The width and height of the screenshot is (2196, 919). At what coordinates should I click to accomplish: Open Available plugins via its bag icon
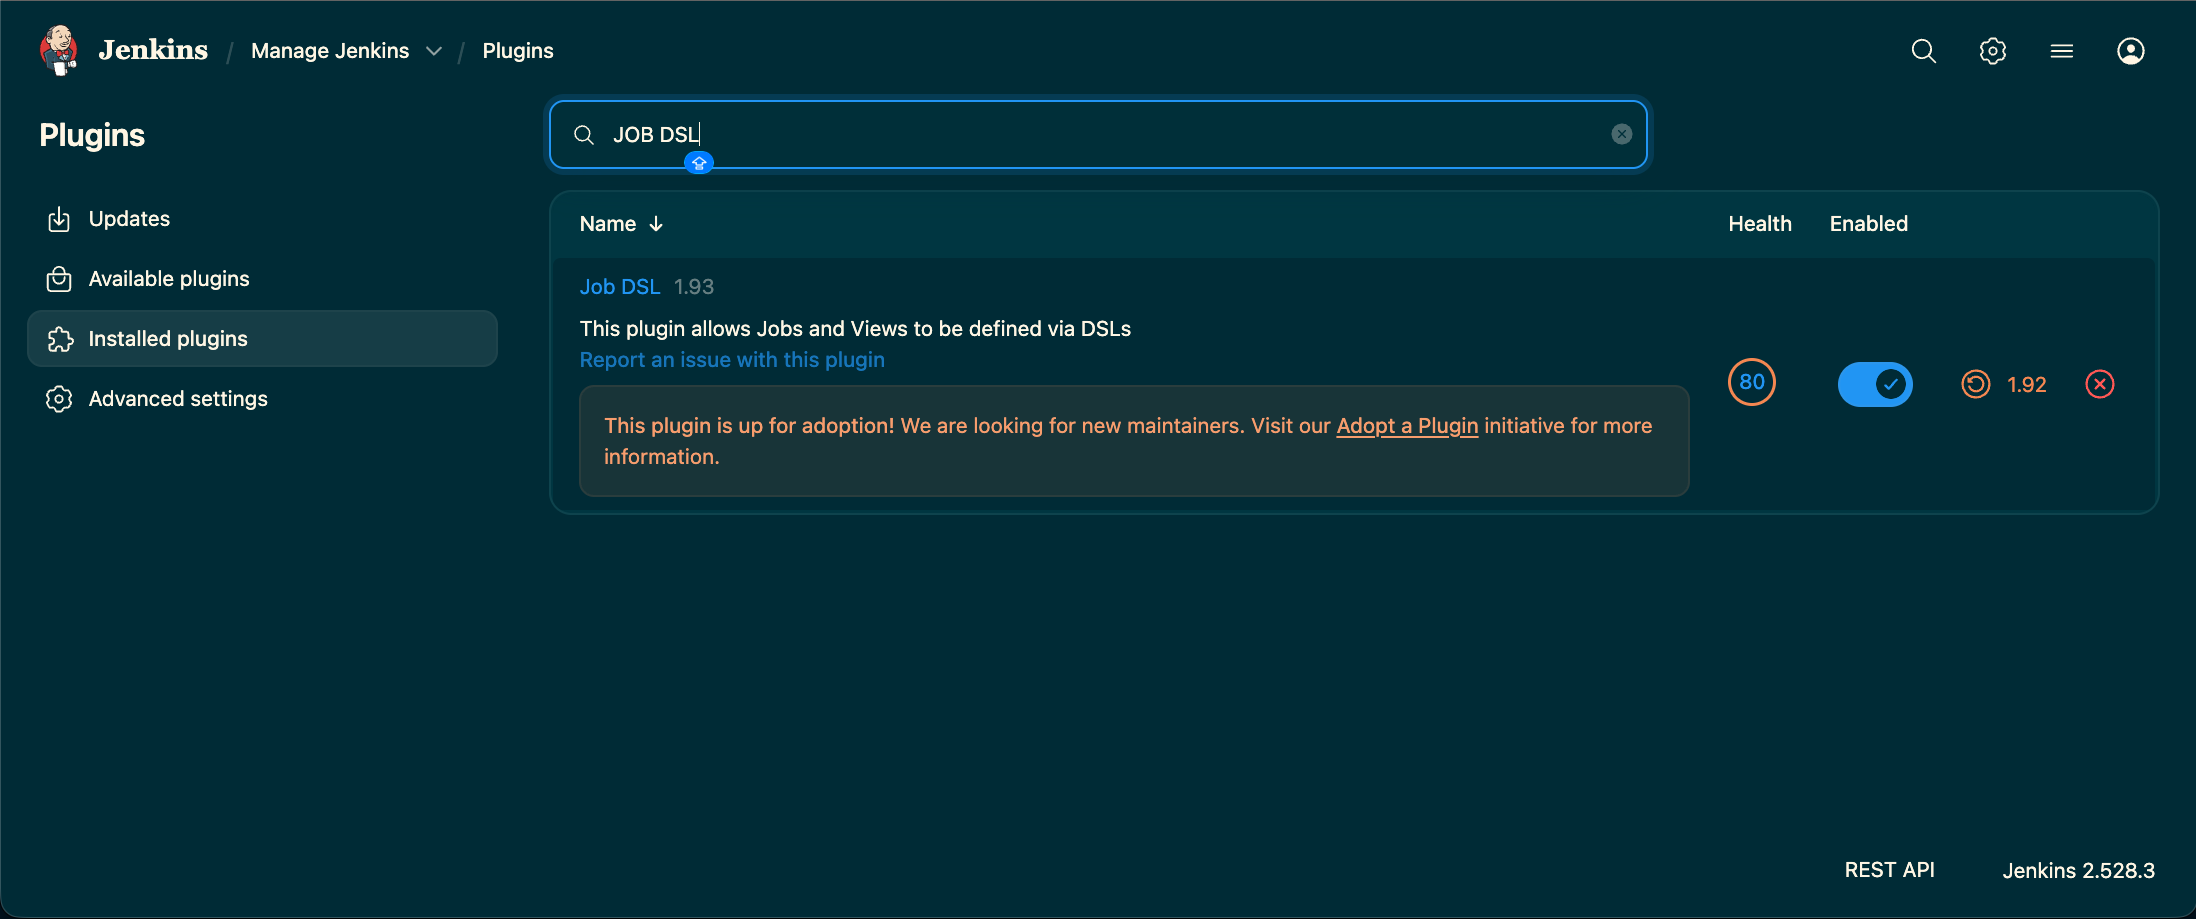[x=59, y=278]
